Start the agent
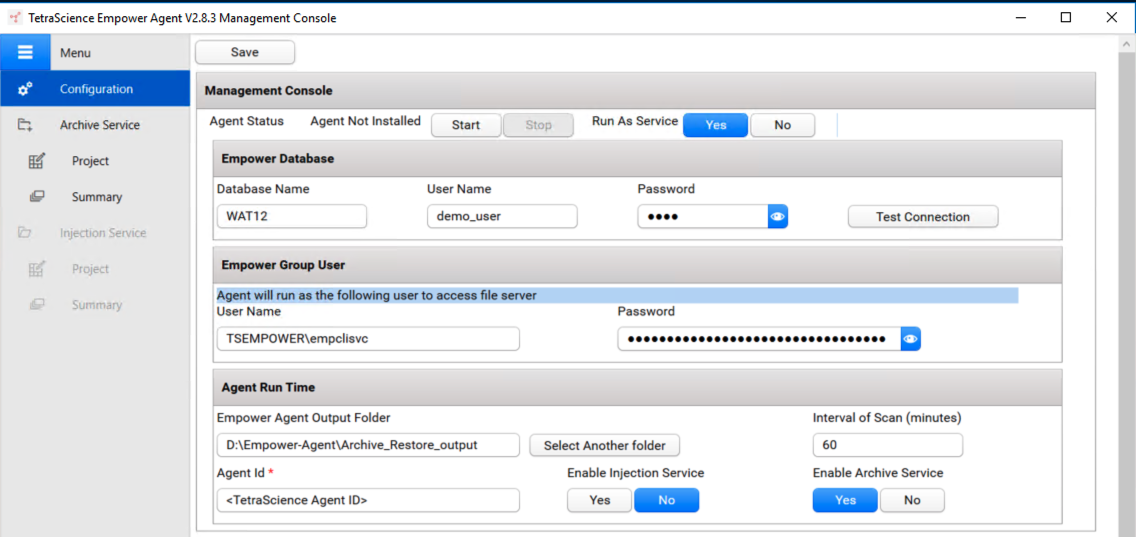 point(466,125)
